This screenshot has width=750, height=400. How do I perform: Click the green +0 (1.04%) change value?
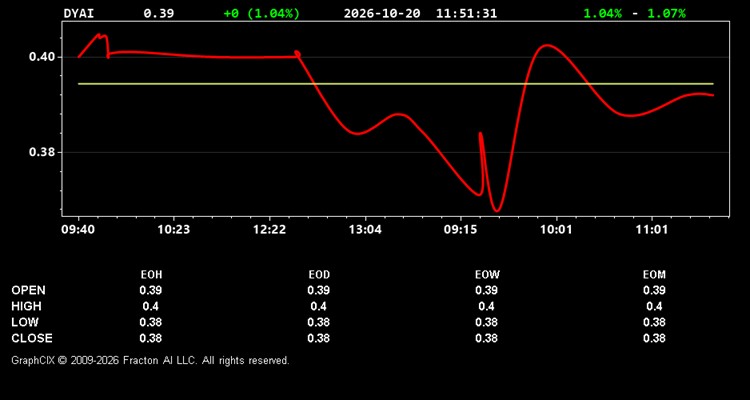pos(262,13)
